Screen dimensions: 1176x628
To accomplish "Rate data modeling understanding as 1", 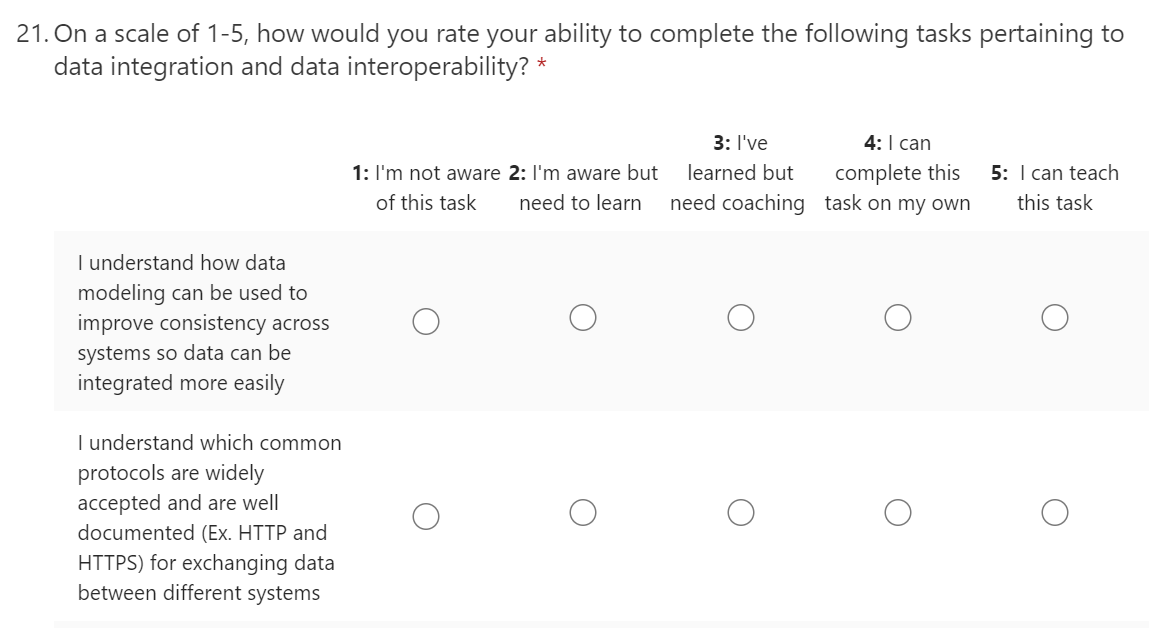I will 426,321.
